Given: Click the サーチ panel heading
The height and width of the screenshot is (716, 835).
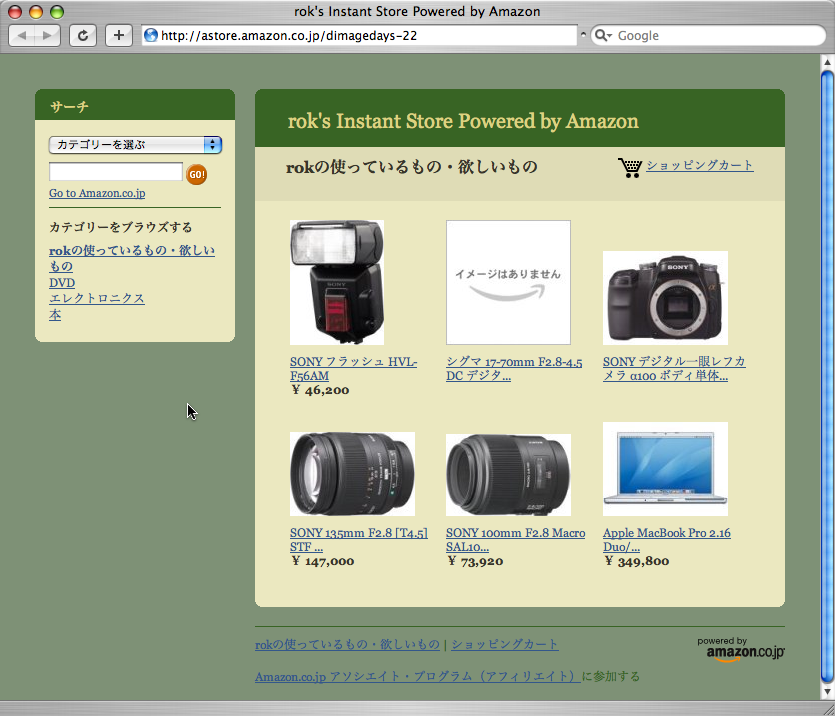Looking at the screenshot, I should (x=69, y=106).
